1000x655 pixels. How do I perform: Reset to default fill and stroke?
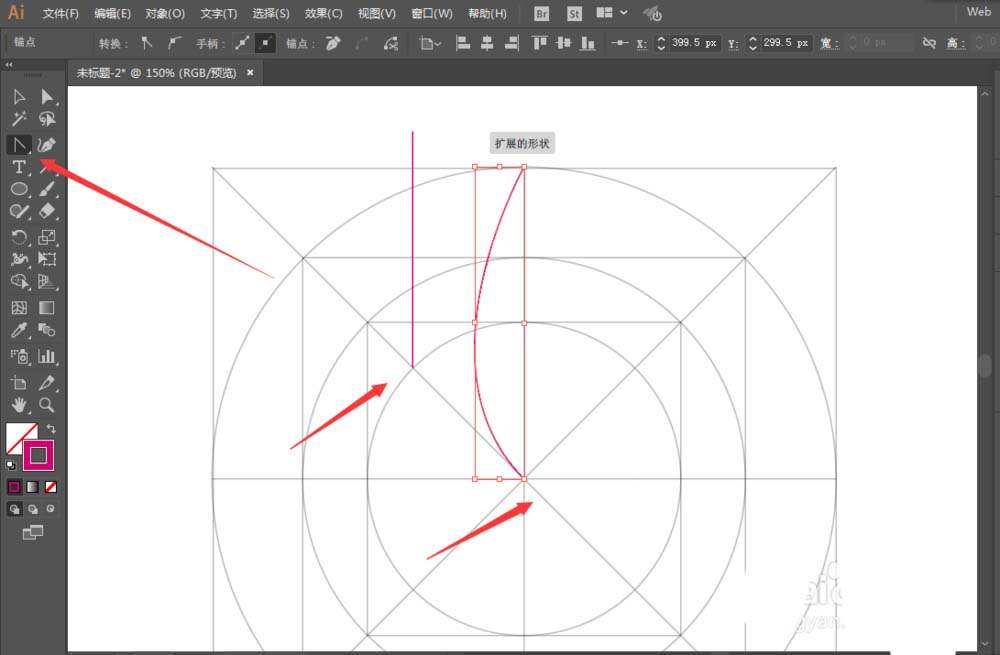tap(11, 465)
